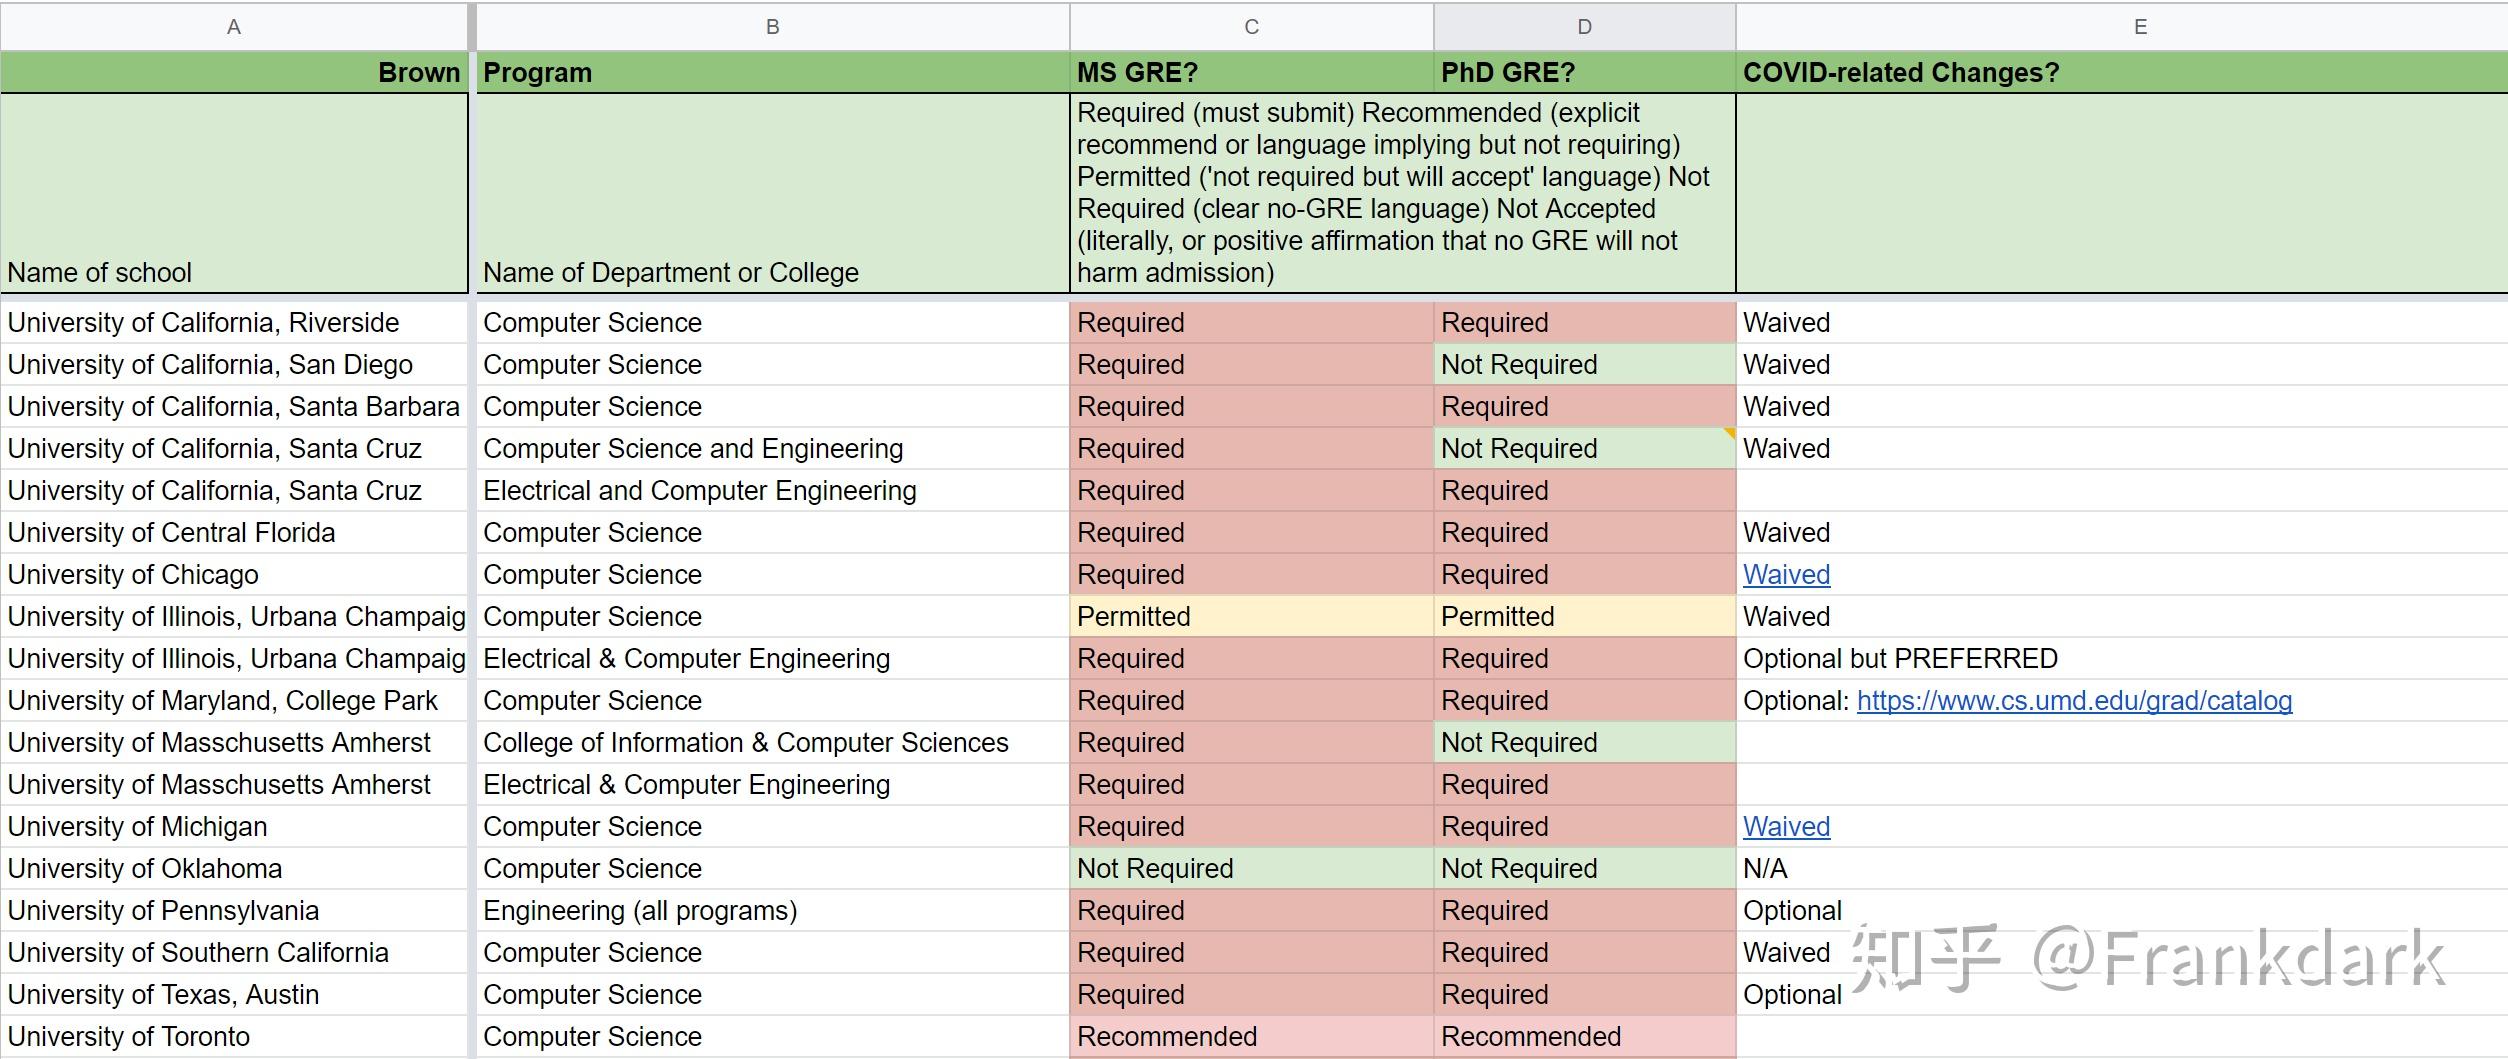Select Oklahoma 'N/A' COVID cell
2508x1059 pixels.
tap(2122, 869)
